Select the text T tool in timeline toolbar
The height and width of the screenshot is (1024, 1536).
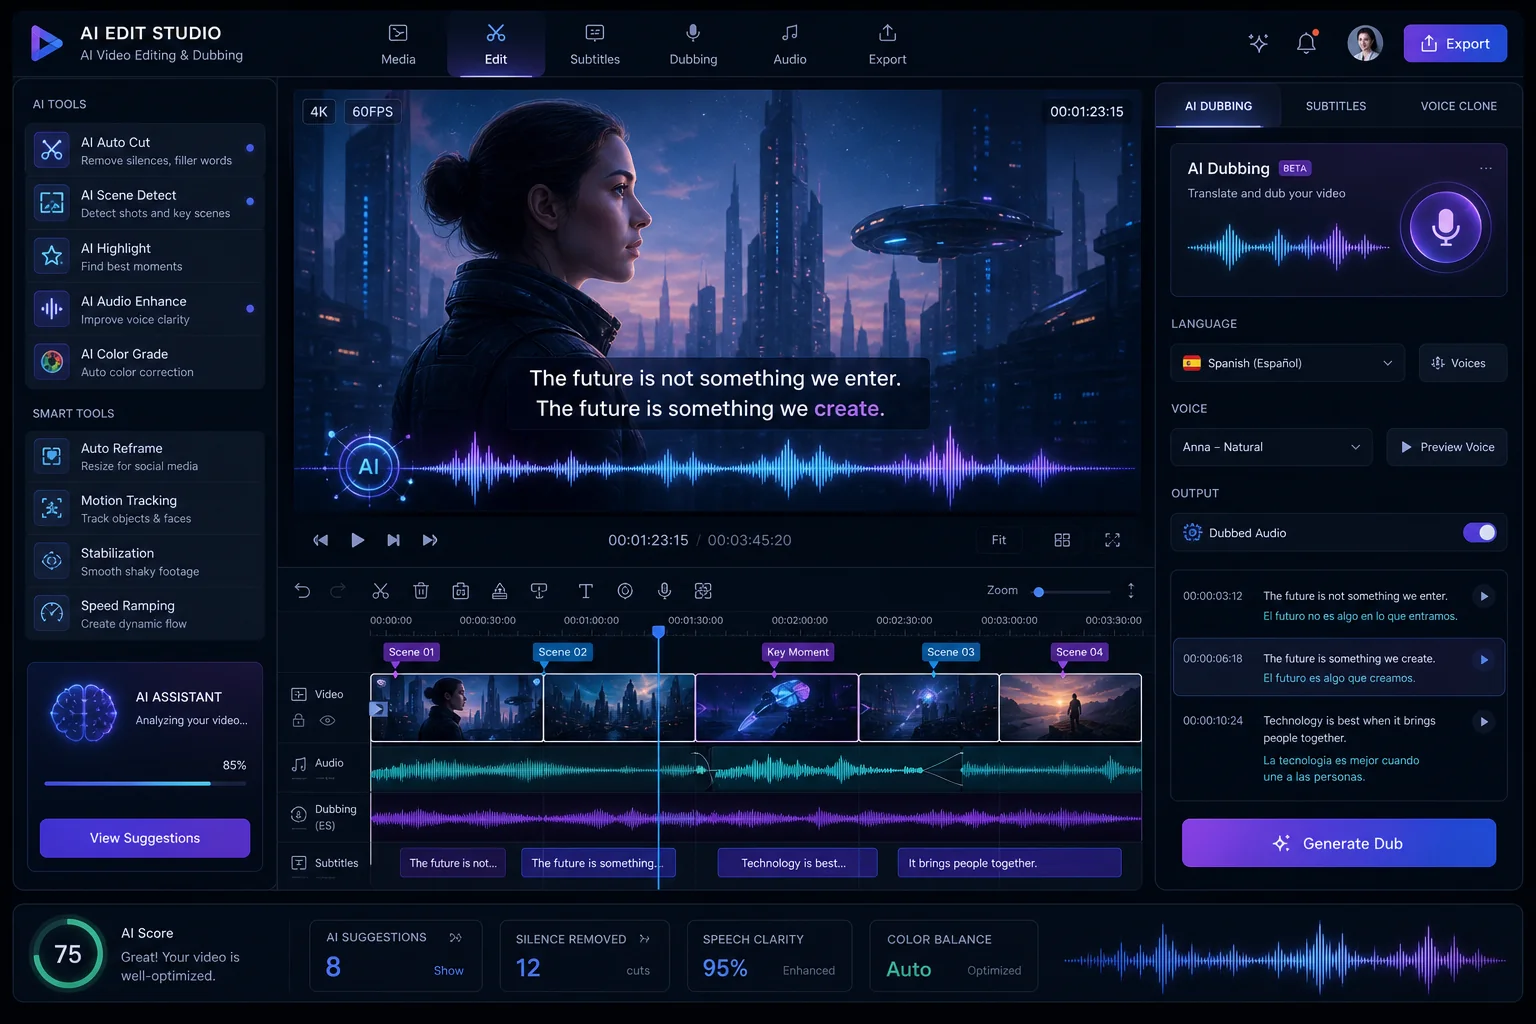coord(586,591)
